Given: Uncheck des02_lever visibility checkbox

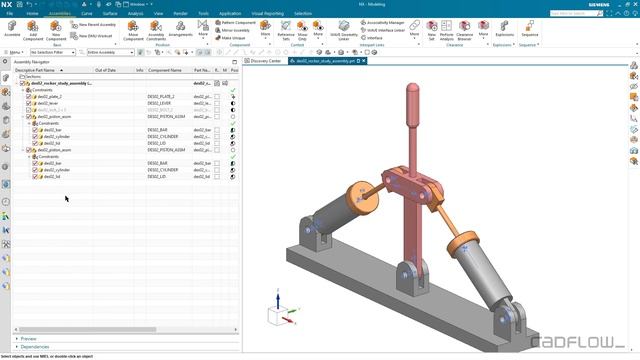Looking at the screenshot, I should click(x=29, y=103).
